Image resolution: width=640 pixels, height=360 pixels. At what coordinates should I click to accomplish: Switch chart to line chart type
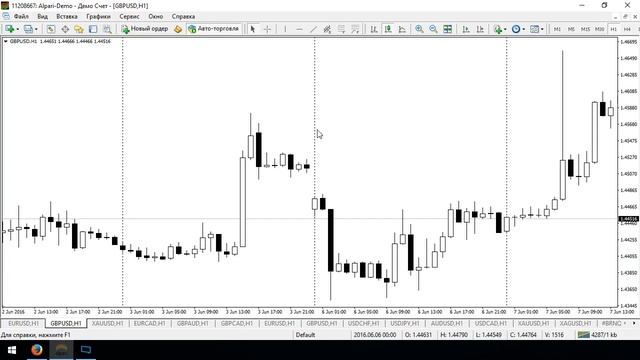[402, 29]
